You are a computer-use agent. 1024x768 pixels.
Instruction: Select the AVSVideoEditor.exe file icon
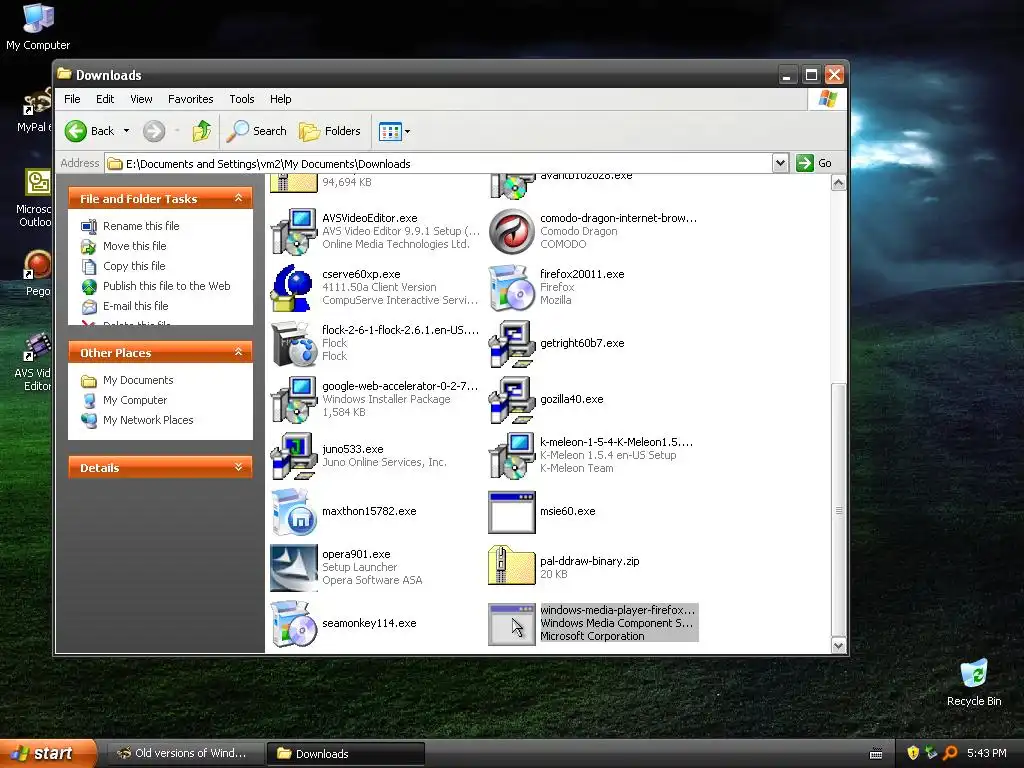(x=294, y=232)
